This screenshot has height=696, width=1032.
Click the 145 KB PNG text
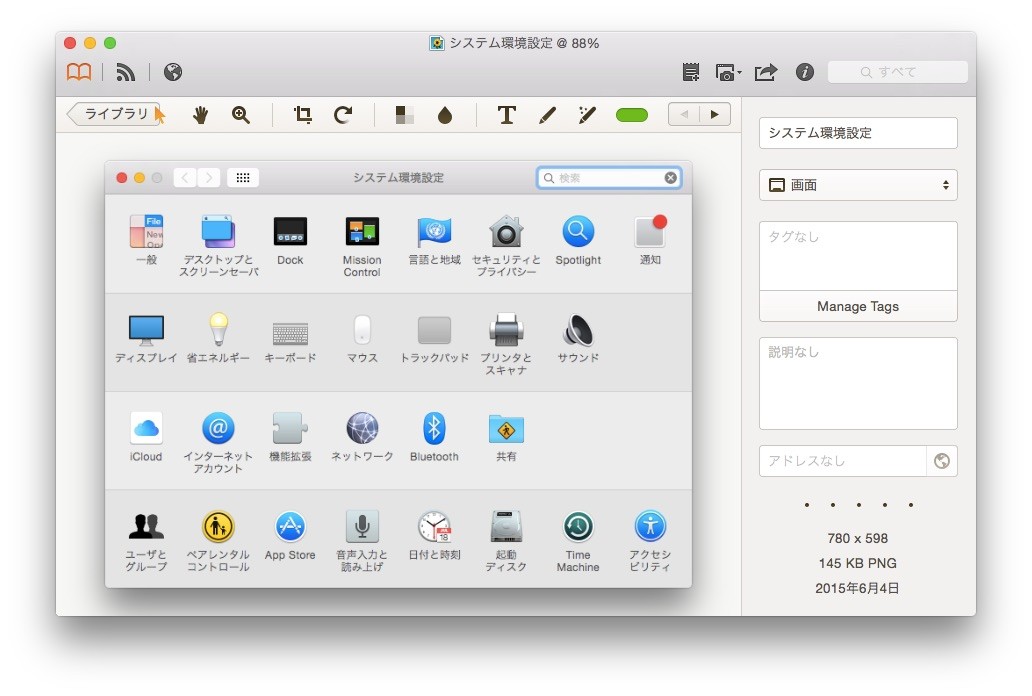click(x=858, y=563)
